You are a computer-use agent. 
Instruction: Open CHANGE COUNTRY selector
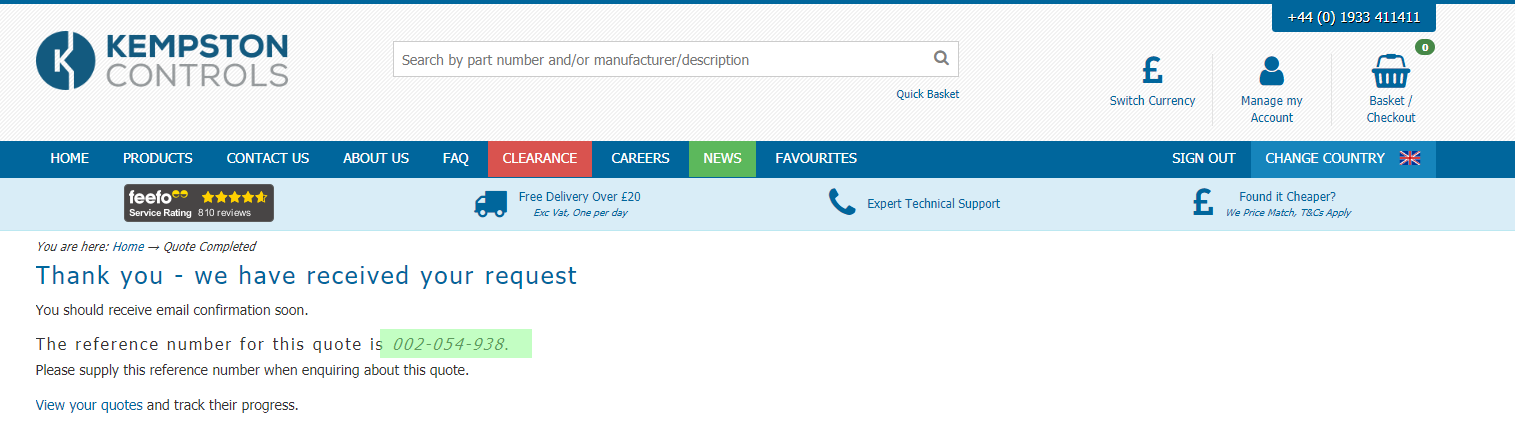coord(1343,158)
